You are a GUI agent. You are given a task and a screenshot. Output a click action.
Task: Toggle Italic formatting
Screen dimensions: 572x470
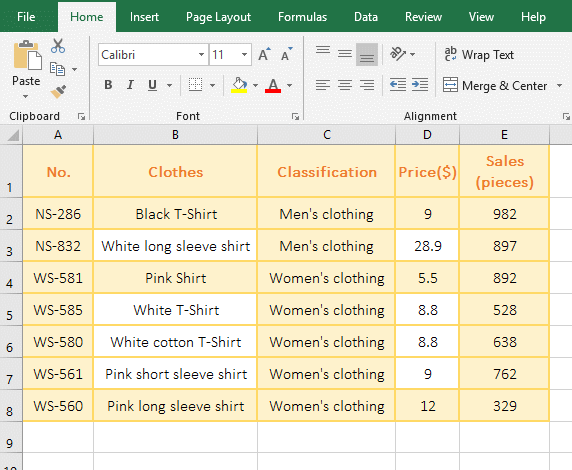pos(130,85)
